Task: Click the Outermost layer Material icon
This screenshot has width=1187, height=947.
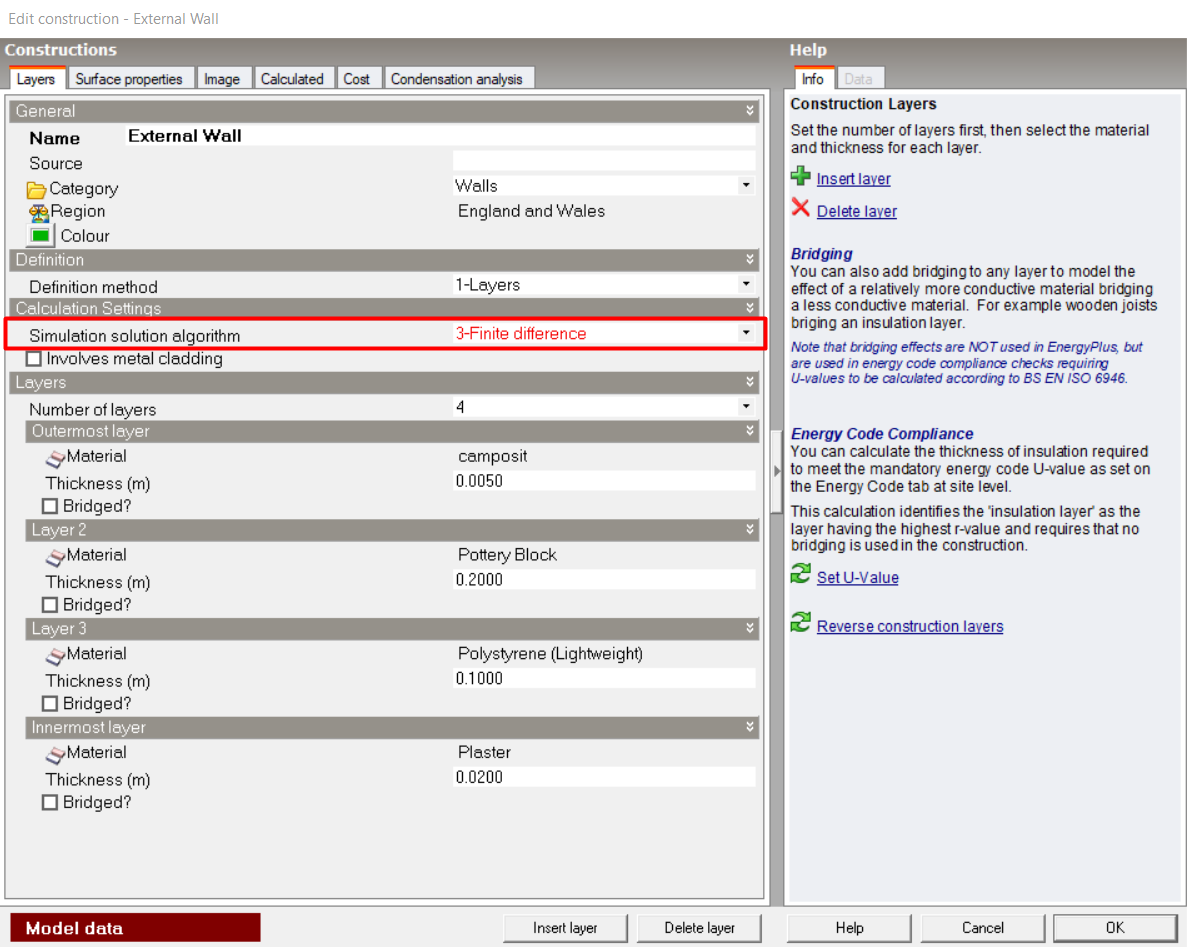Action: pyautogui.click(x=55, y=458)
